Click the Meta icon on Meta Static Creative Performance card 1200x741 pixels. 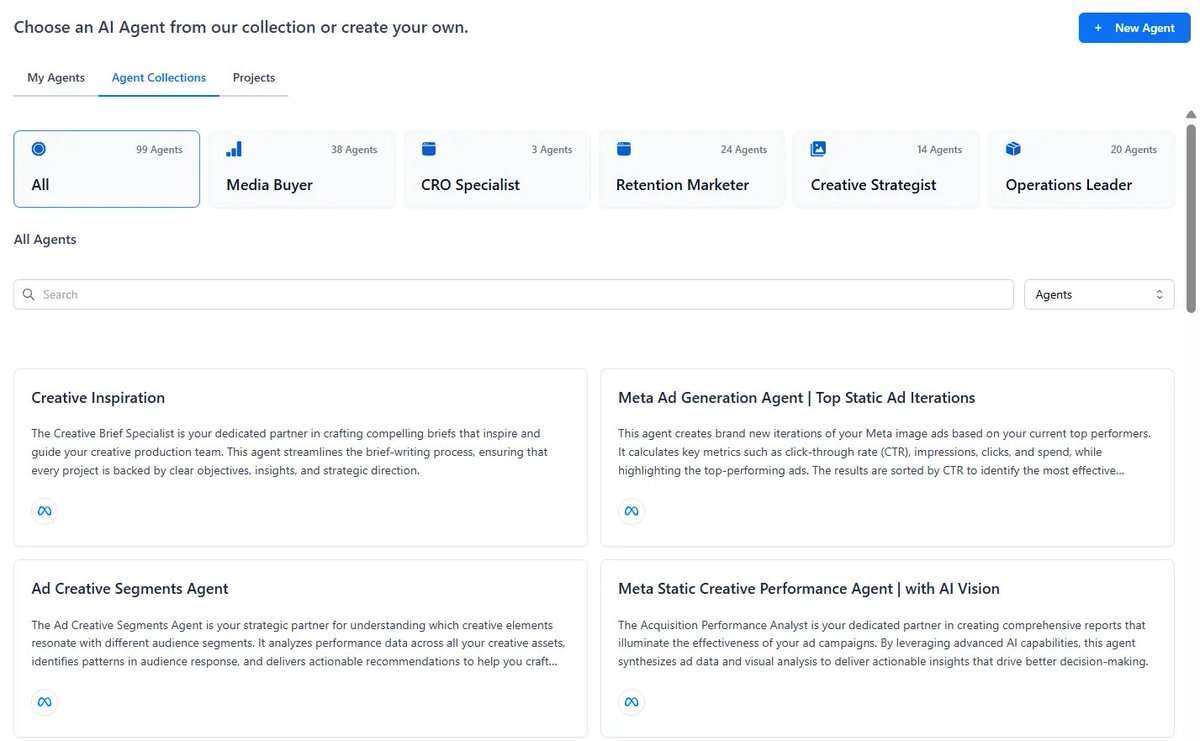(x=631, y=702)
